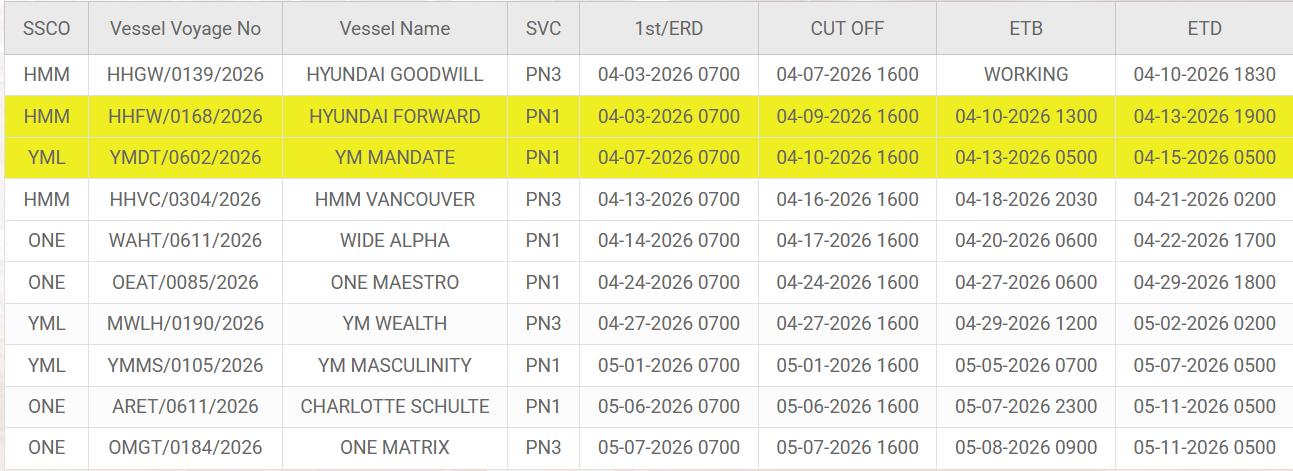
Task: Select the YM WEALTH vessel cell
Action: point(395,323)
